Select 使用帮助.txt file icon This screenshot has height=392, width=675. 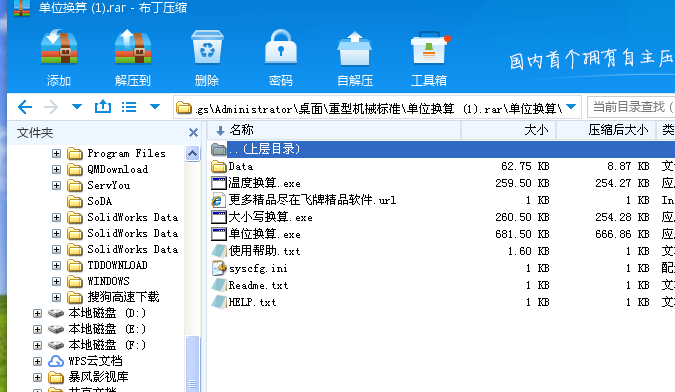click(219, 251)
